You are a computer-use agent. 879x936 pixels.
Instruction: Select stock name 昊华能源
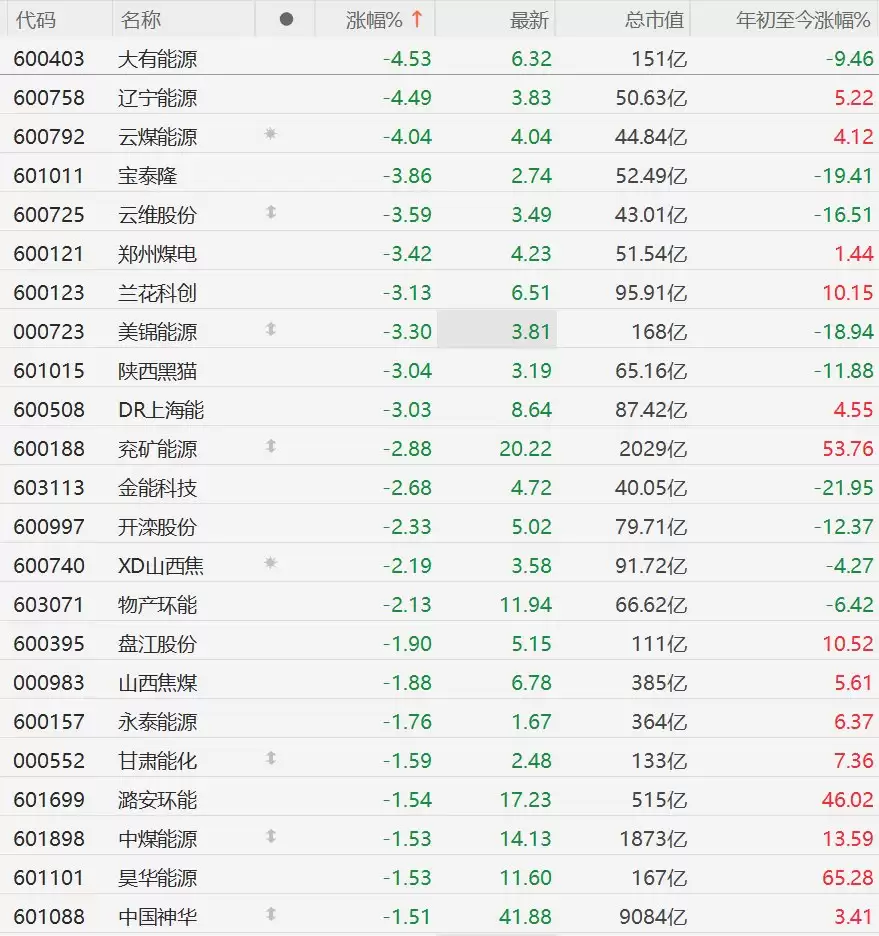click(x=158, y=878)
